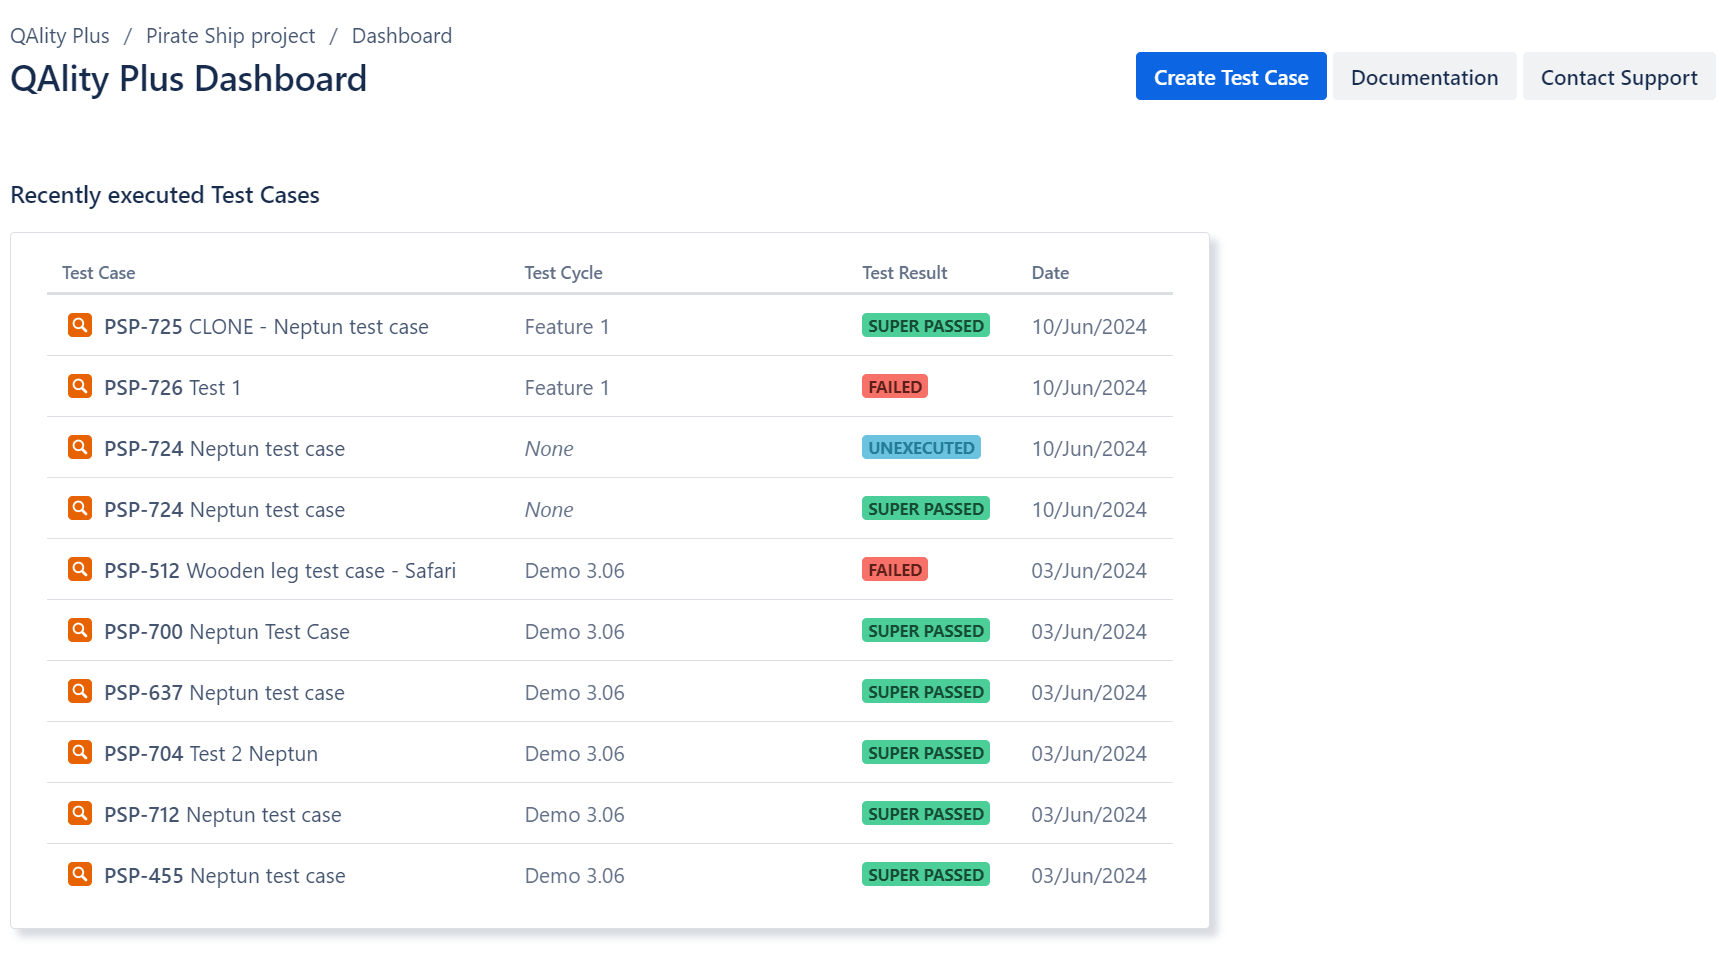Click the Create Test Case button

(1230, 76)
